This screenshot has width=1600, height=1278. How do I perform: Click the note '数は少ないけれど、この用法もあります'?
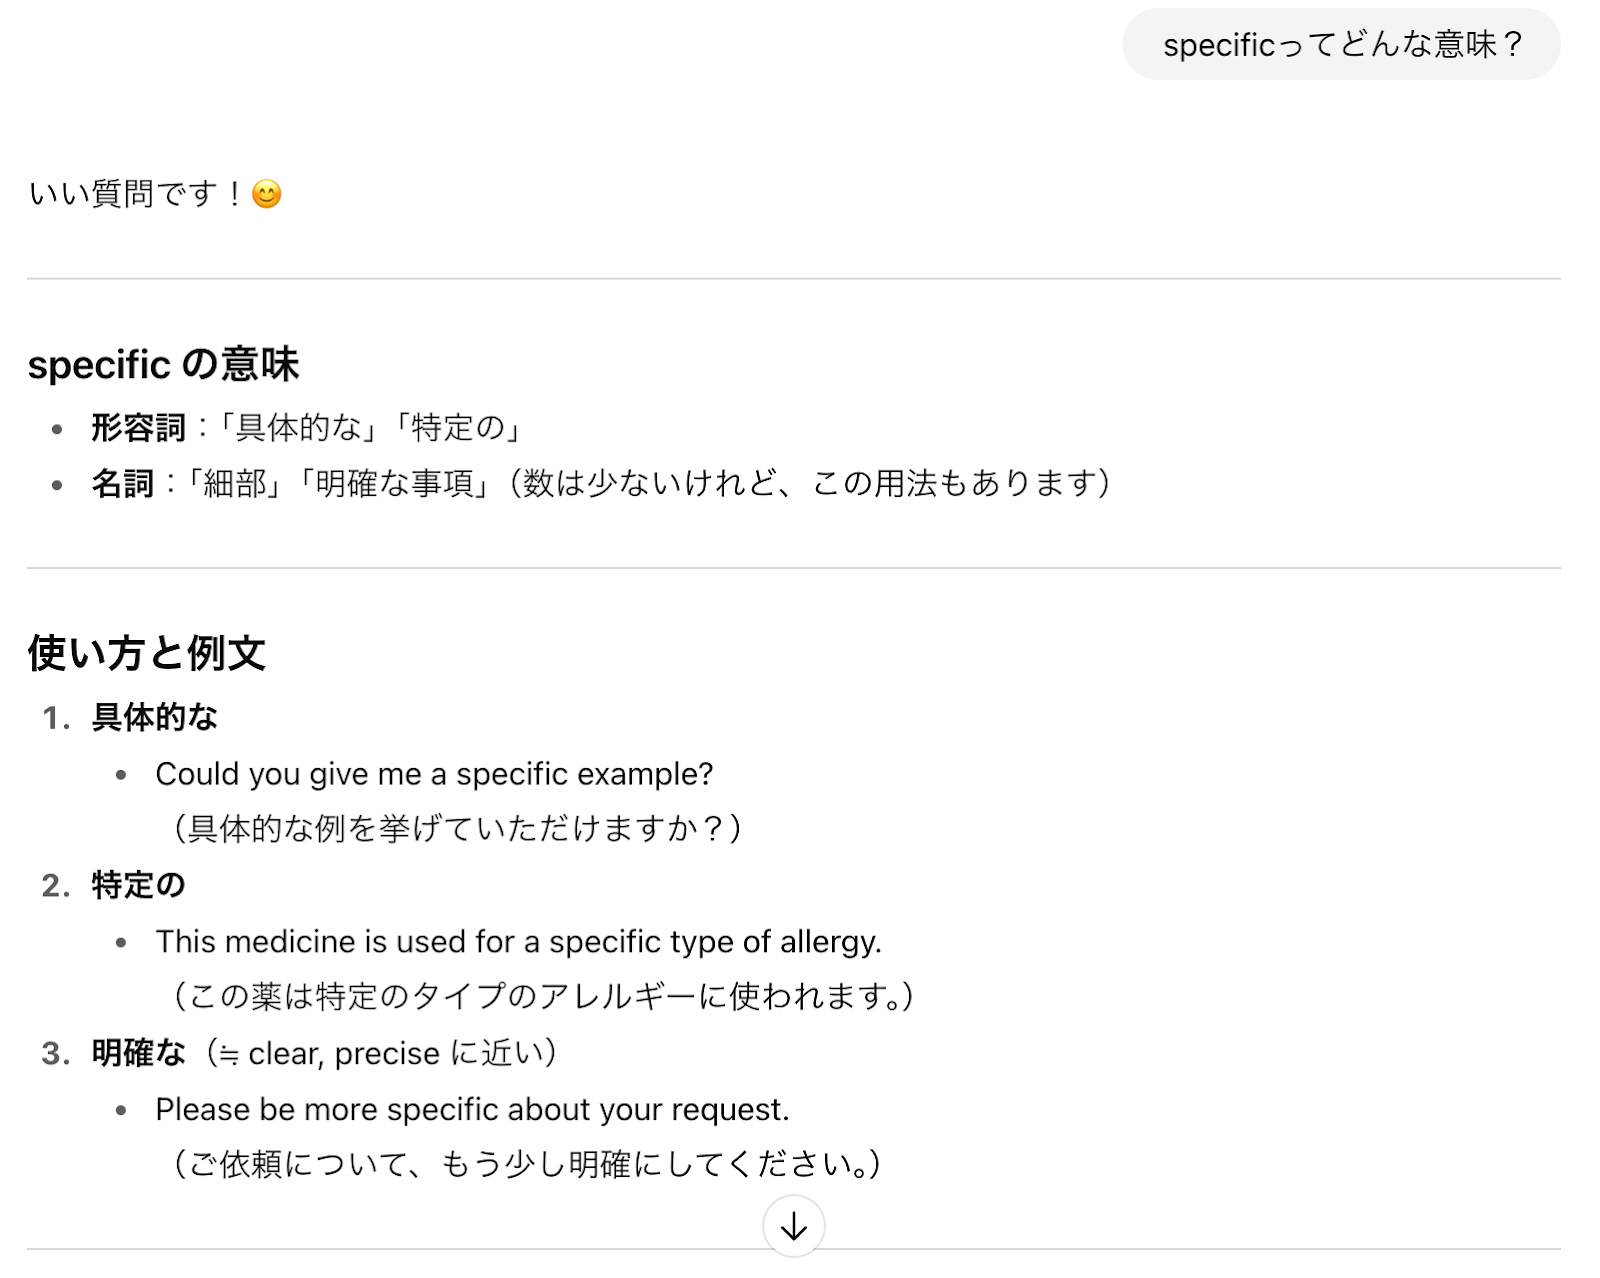[810, 484]
